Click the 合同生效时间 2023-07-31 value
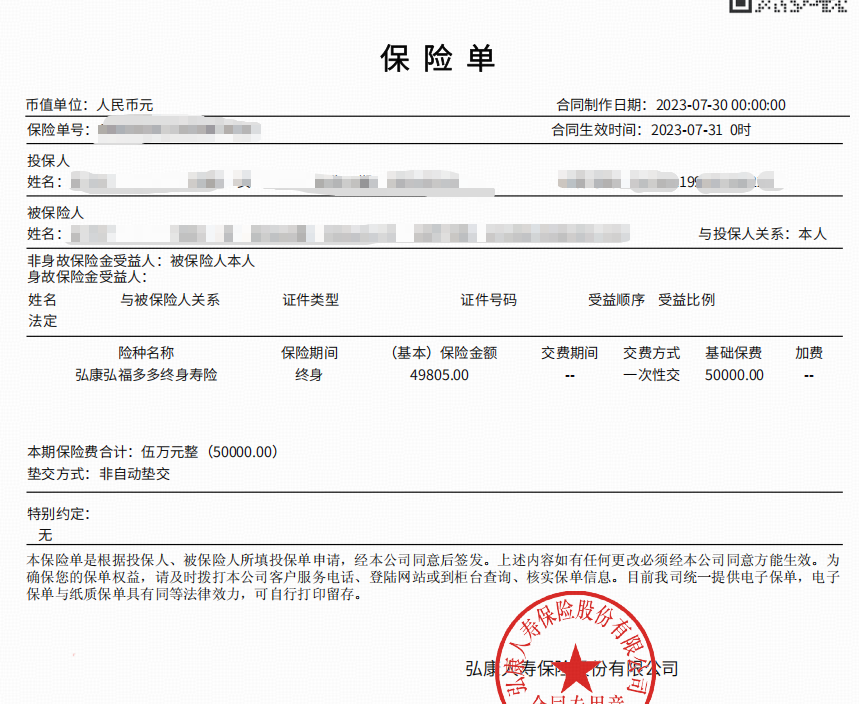 pyautogui.click(x=700, y=130)
